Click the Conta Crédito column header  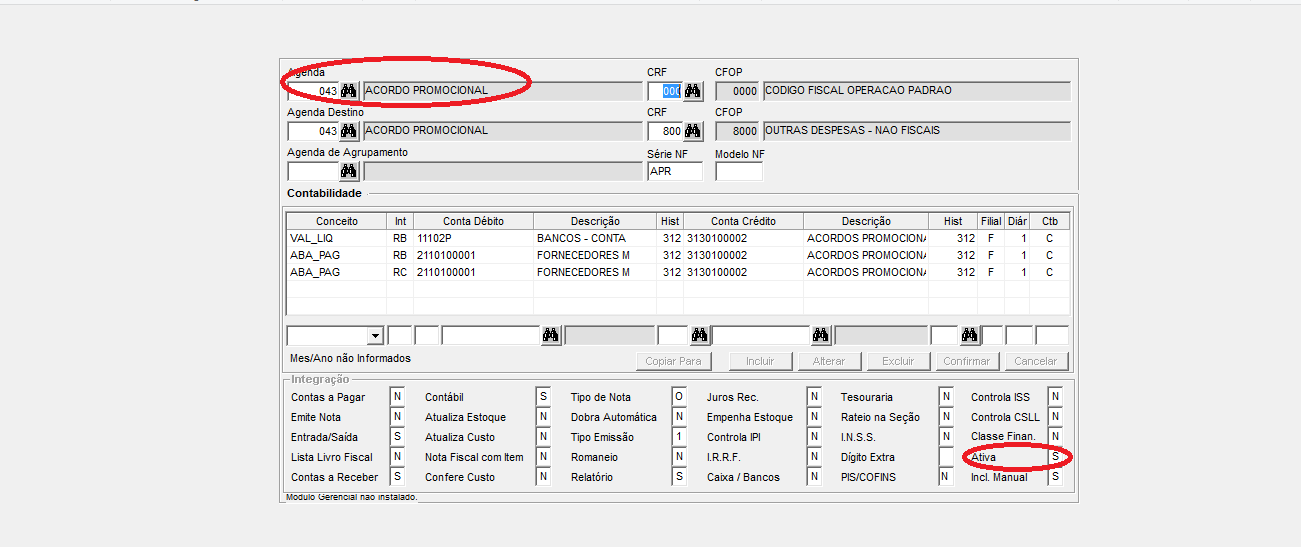pos(743,221)
